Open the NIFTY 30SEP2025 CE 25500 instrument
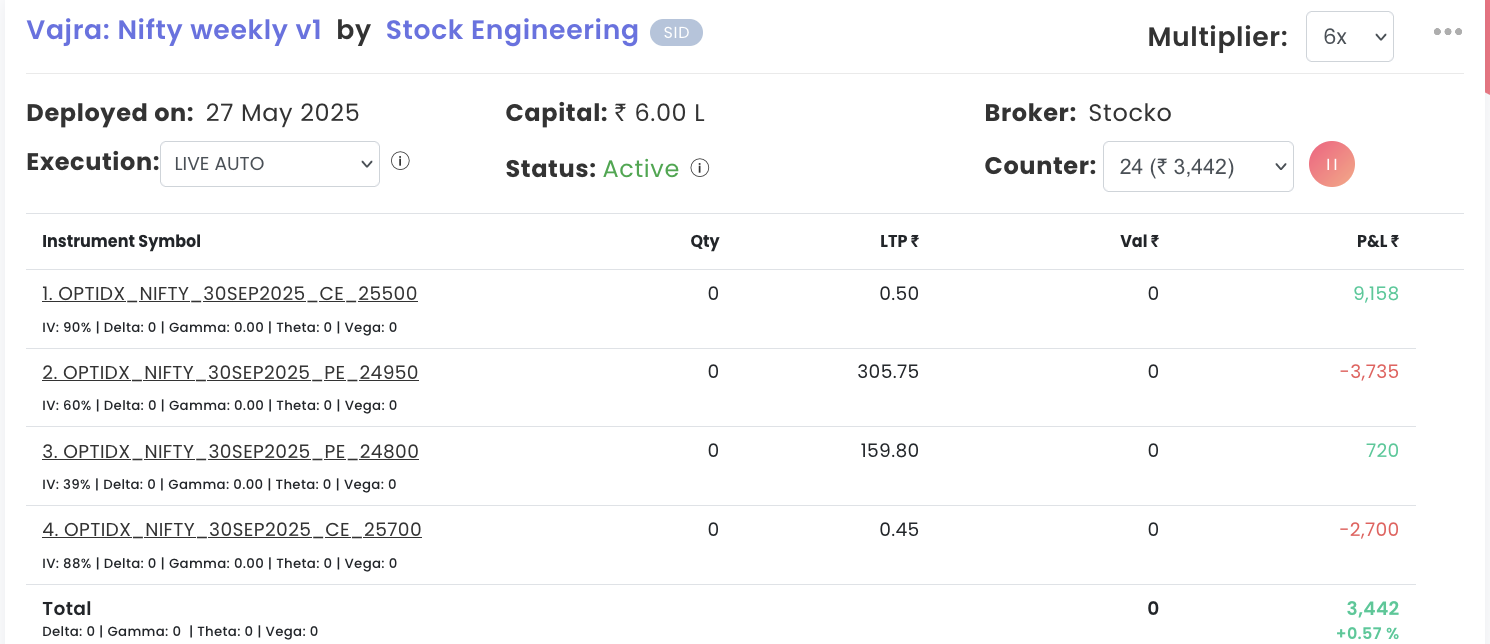This screenshot has width=1490, height=644. coord(230,294)
